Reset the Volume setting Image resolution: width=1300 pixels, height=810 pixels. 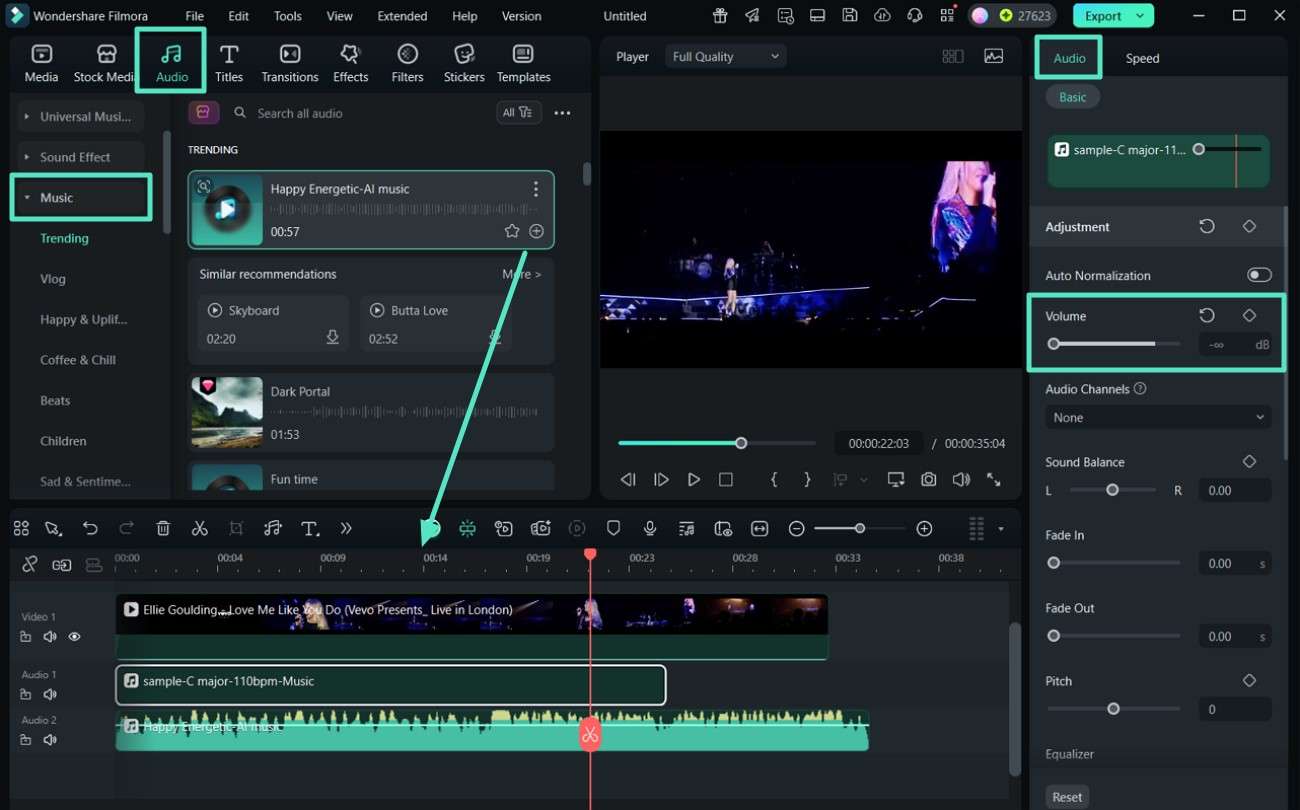point(1207,315)
